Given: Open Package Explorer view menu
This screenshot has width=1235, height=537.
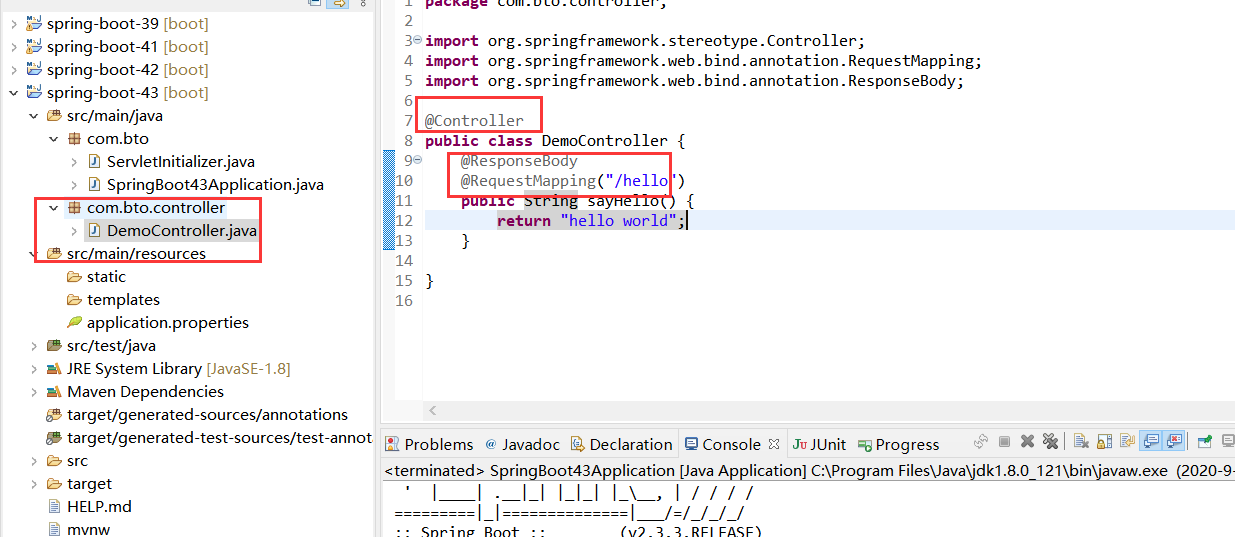Looking at the screenshot, I should (361, 3).
